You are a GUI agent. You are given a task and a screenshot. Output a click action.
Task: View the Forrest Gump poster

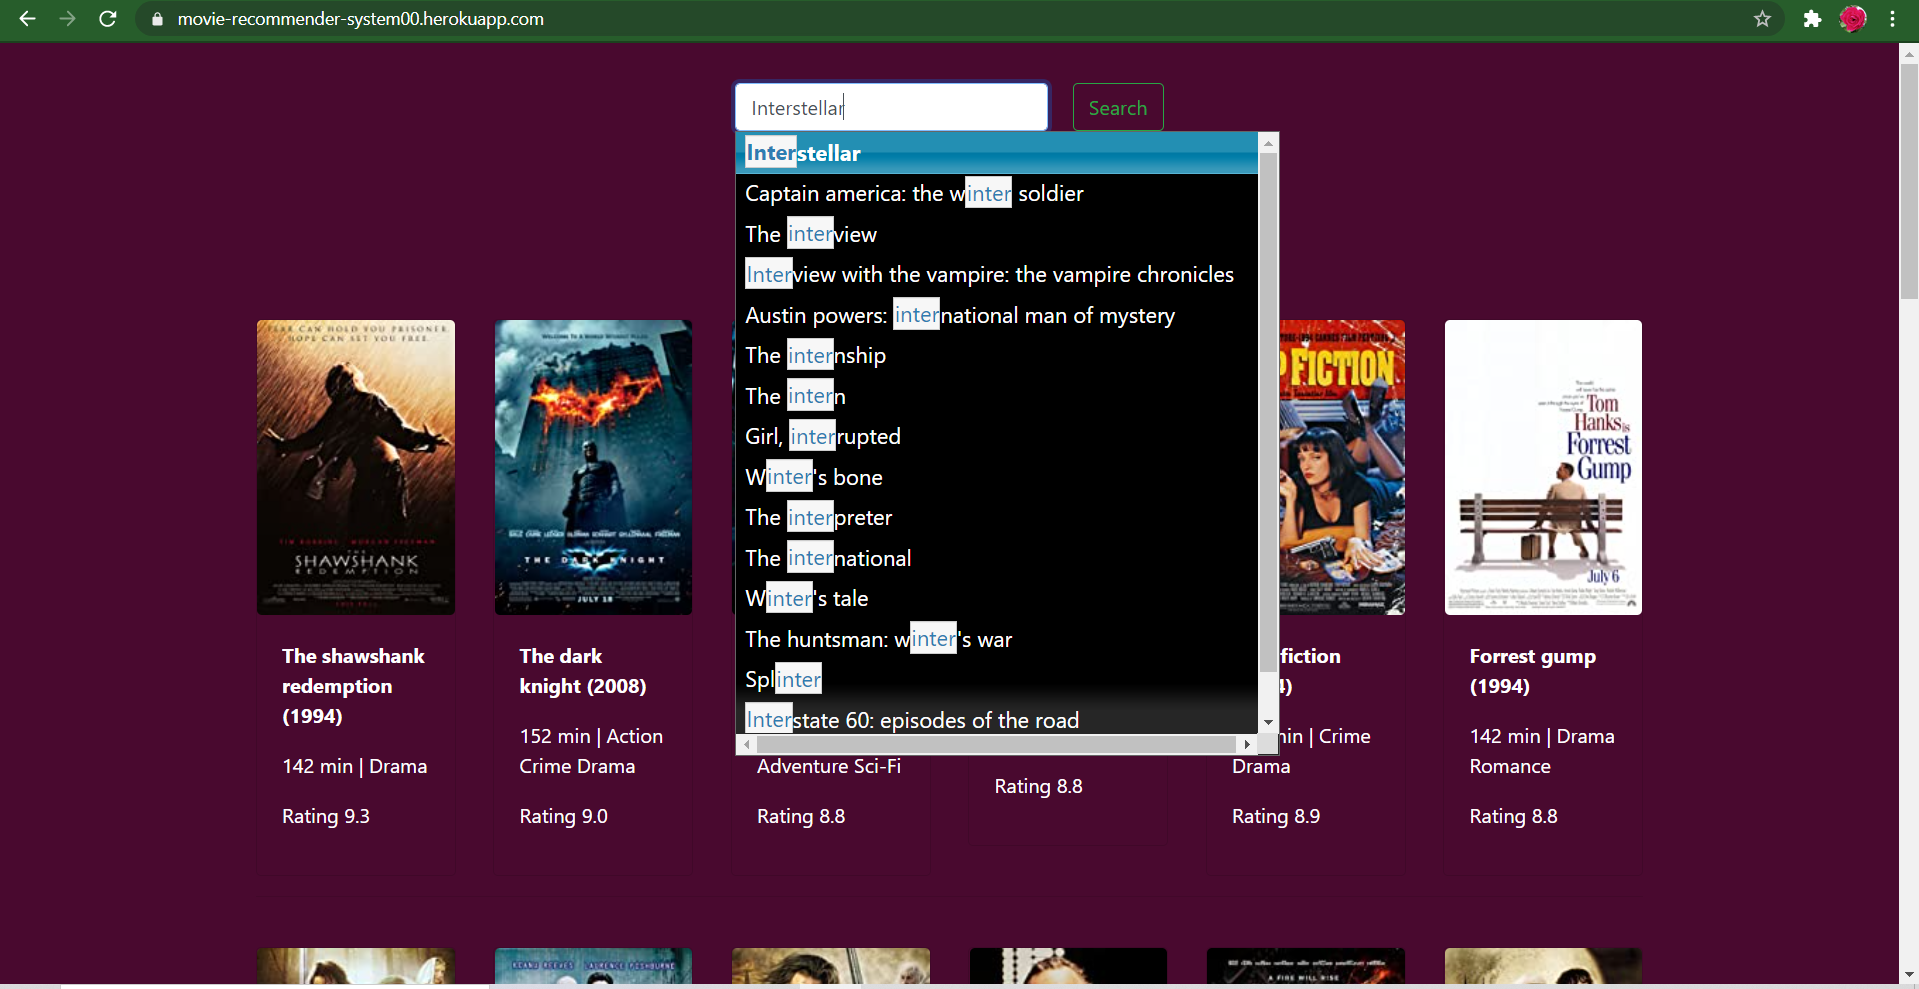(x=1542, y=467)
